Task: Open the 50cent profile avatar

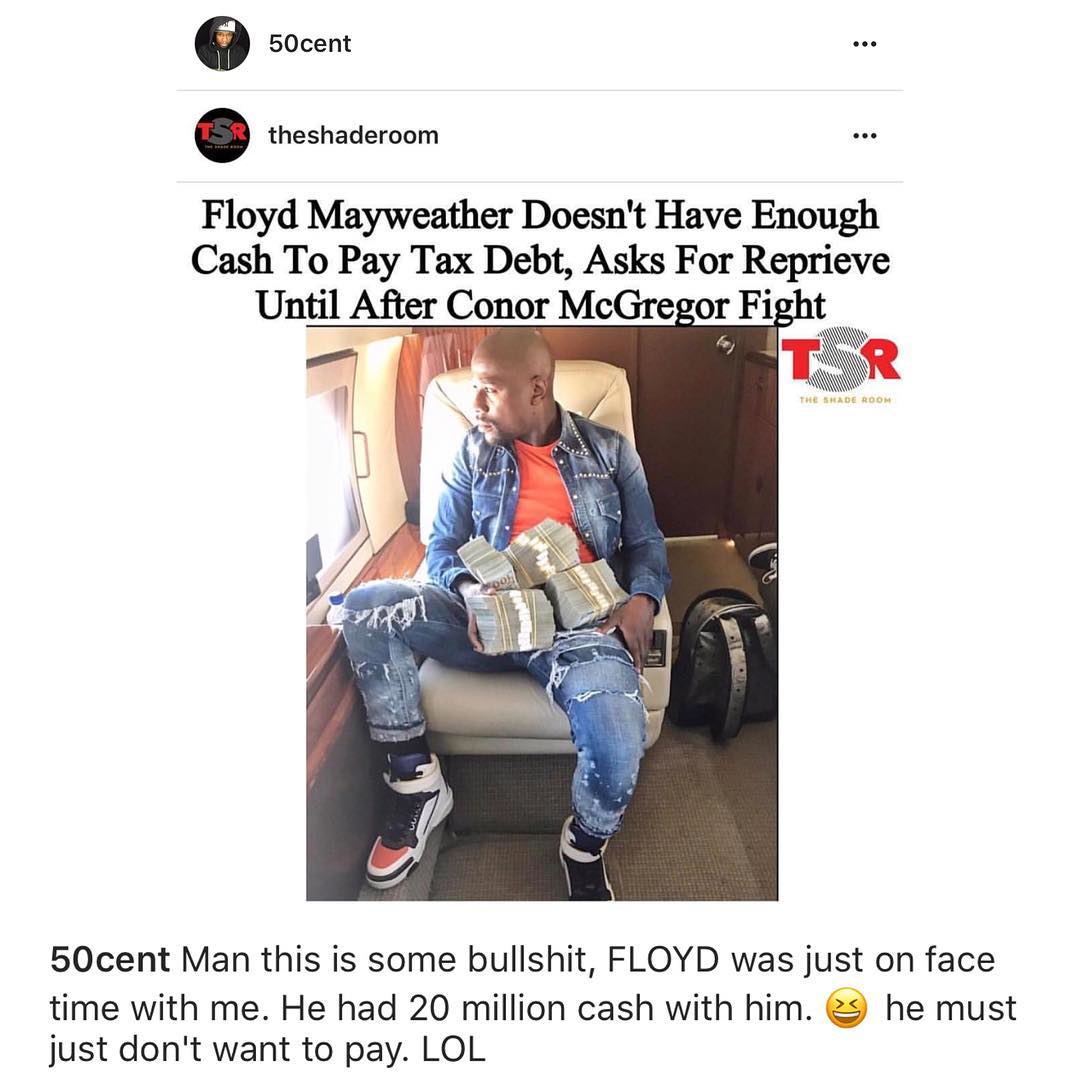Action: click(x=222, y=44)
